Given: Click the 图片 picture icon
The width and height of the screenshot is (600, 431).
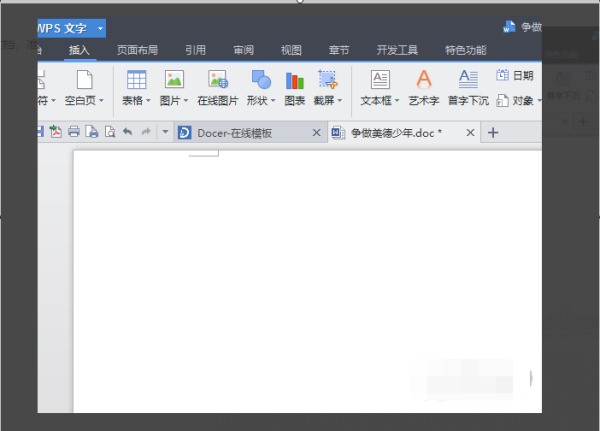Looking at the screenshot, I should point(174,80).
